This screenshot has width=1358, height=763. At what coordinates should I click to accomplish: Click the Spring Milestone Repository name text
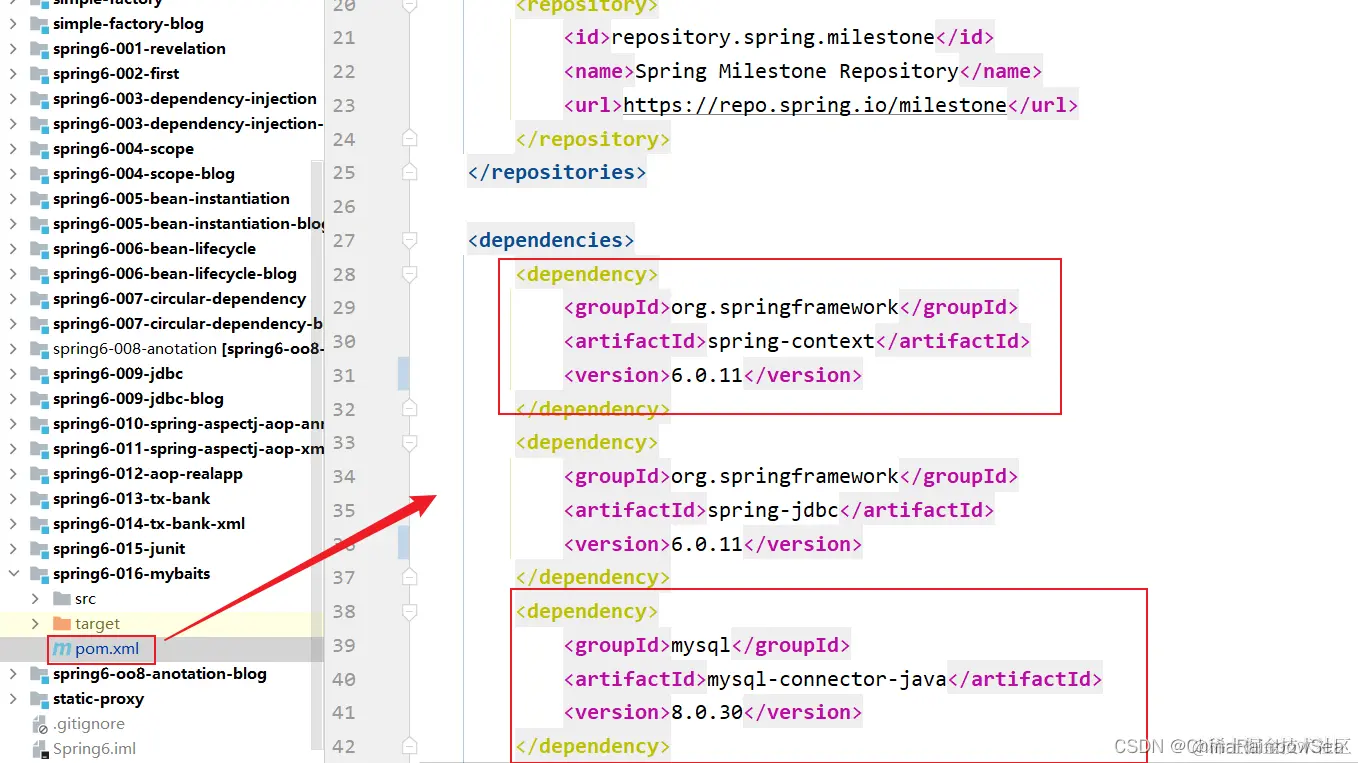pos(797,71)
